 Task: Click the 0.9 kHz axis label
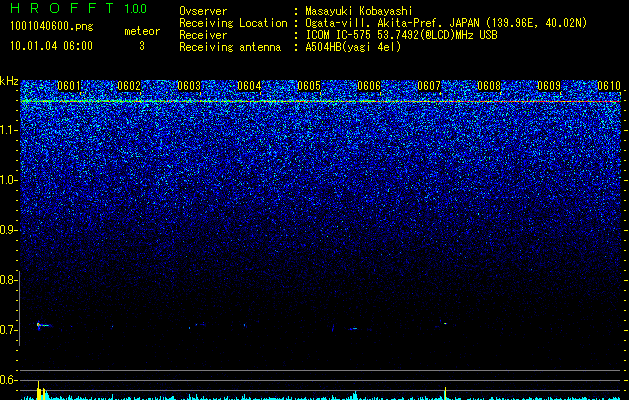pyautogui.click(x=8, y=230)
